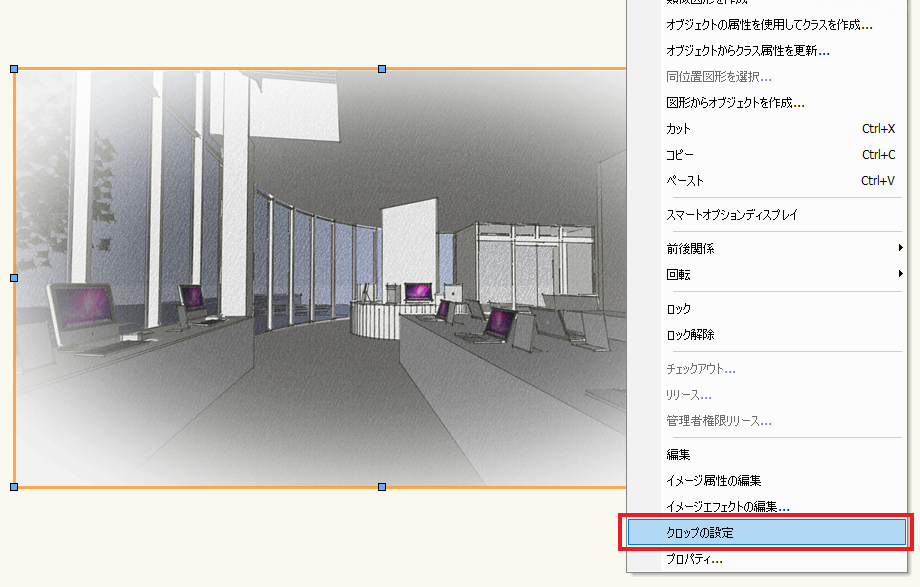Viewport: 920px width, 587px height.
Task: Click the bottom-middle selection handle
Action: click(x=381, y=485)
